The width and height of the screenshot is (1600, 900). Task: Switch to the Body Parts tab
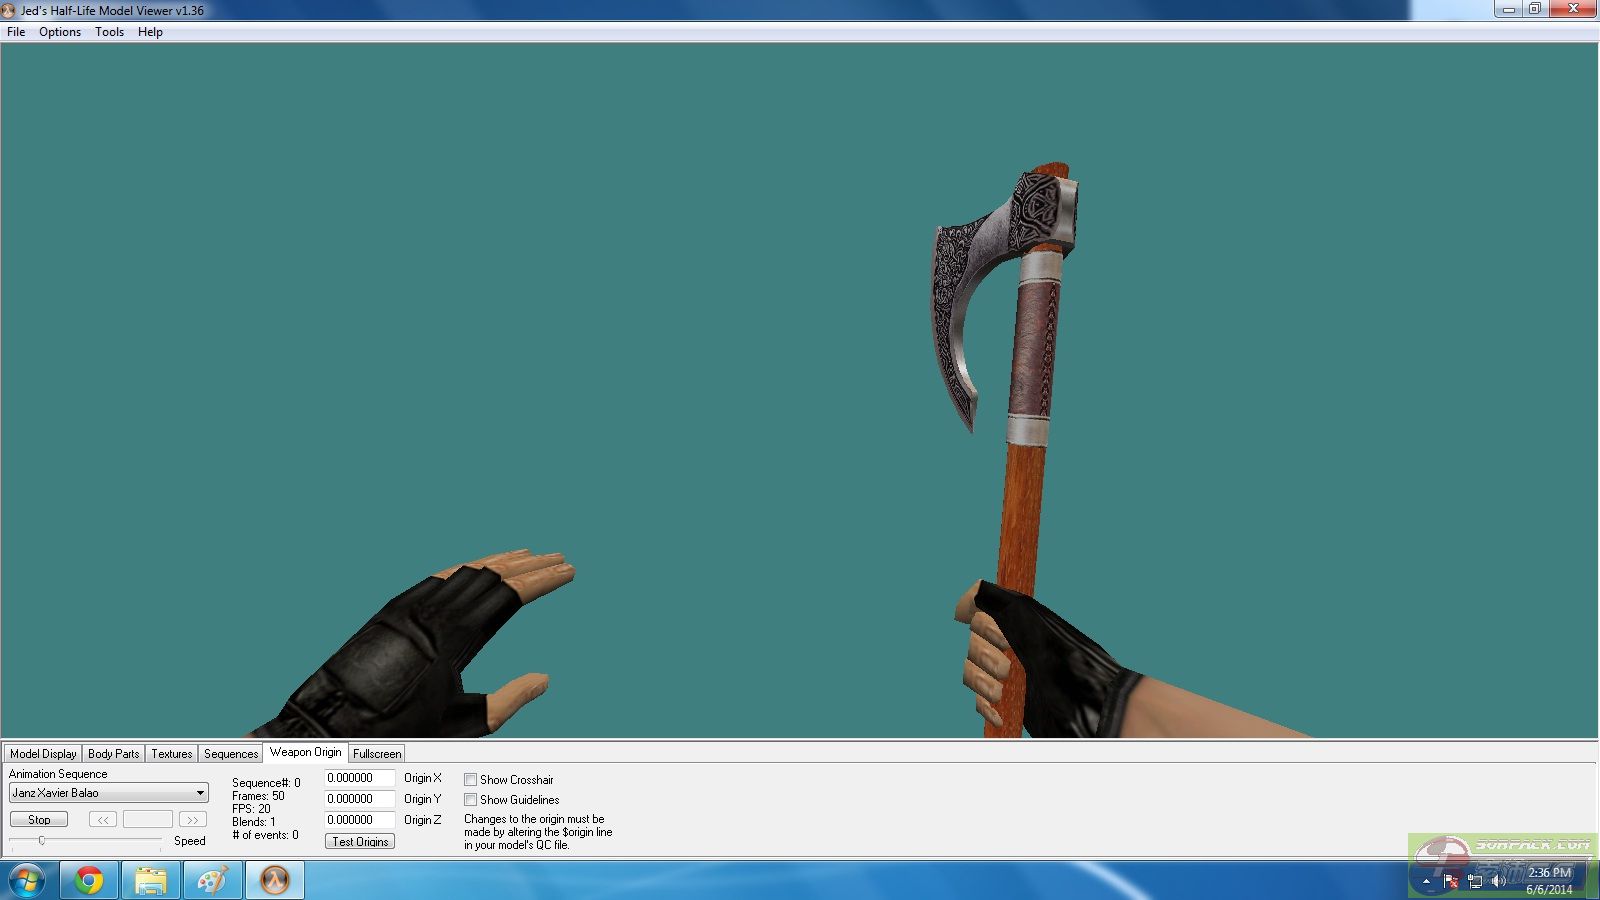coord(113,754)
